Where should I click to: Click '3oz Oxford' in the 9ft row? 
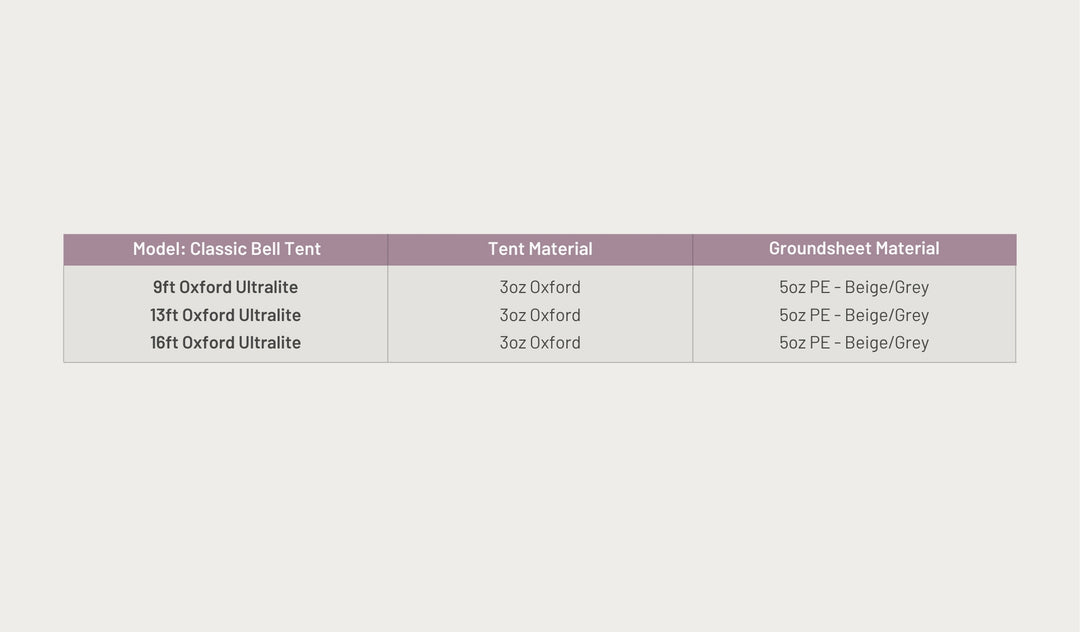[x=540, y=287]
